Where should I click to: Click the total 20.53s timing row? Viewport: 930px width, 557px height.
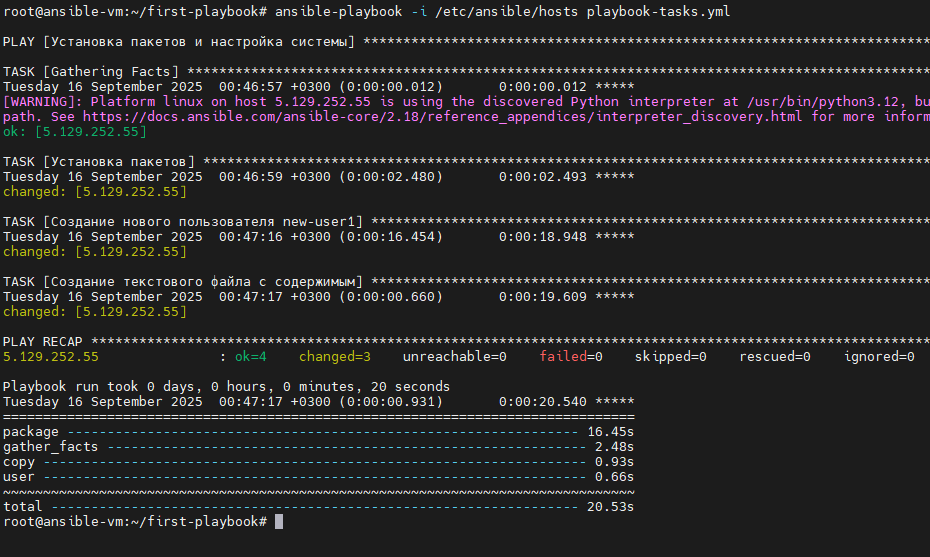point(318,507)
